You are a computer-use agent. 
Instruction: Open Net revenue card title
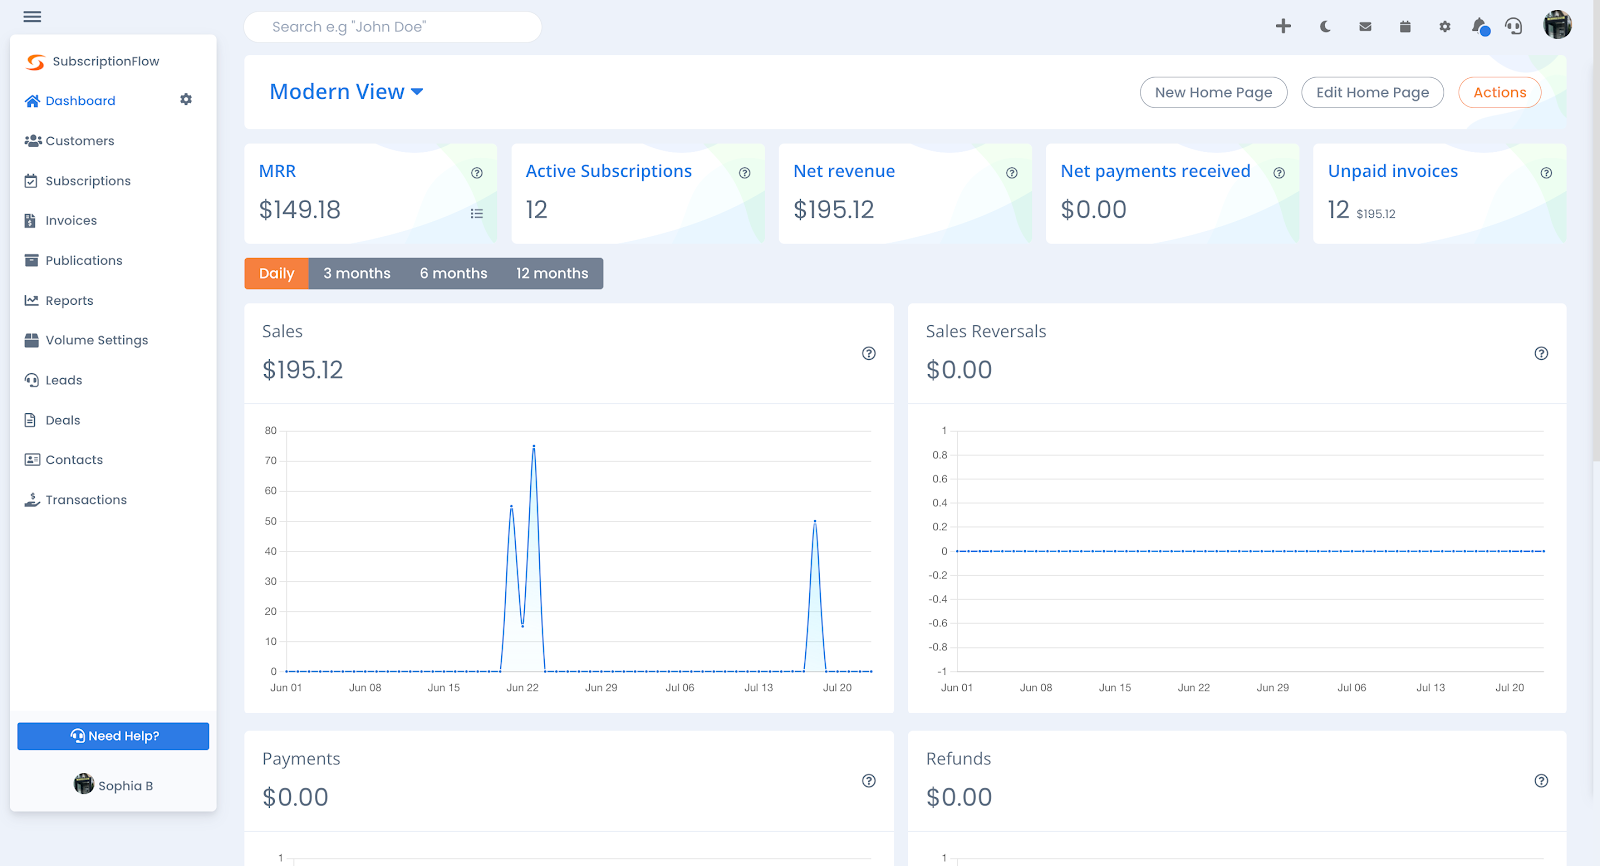point(844,171)
